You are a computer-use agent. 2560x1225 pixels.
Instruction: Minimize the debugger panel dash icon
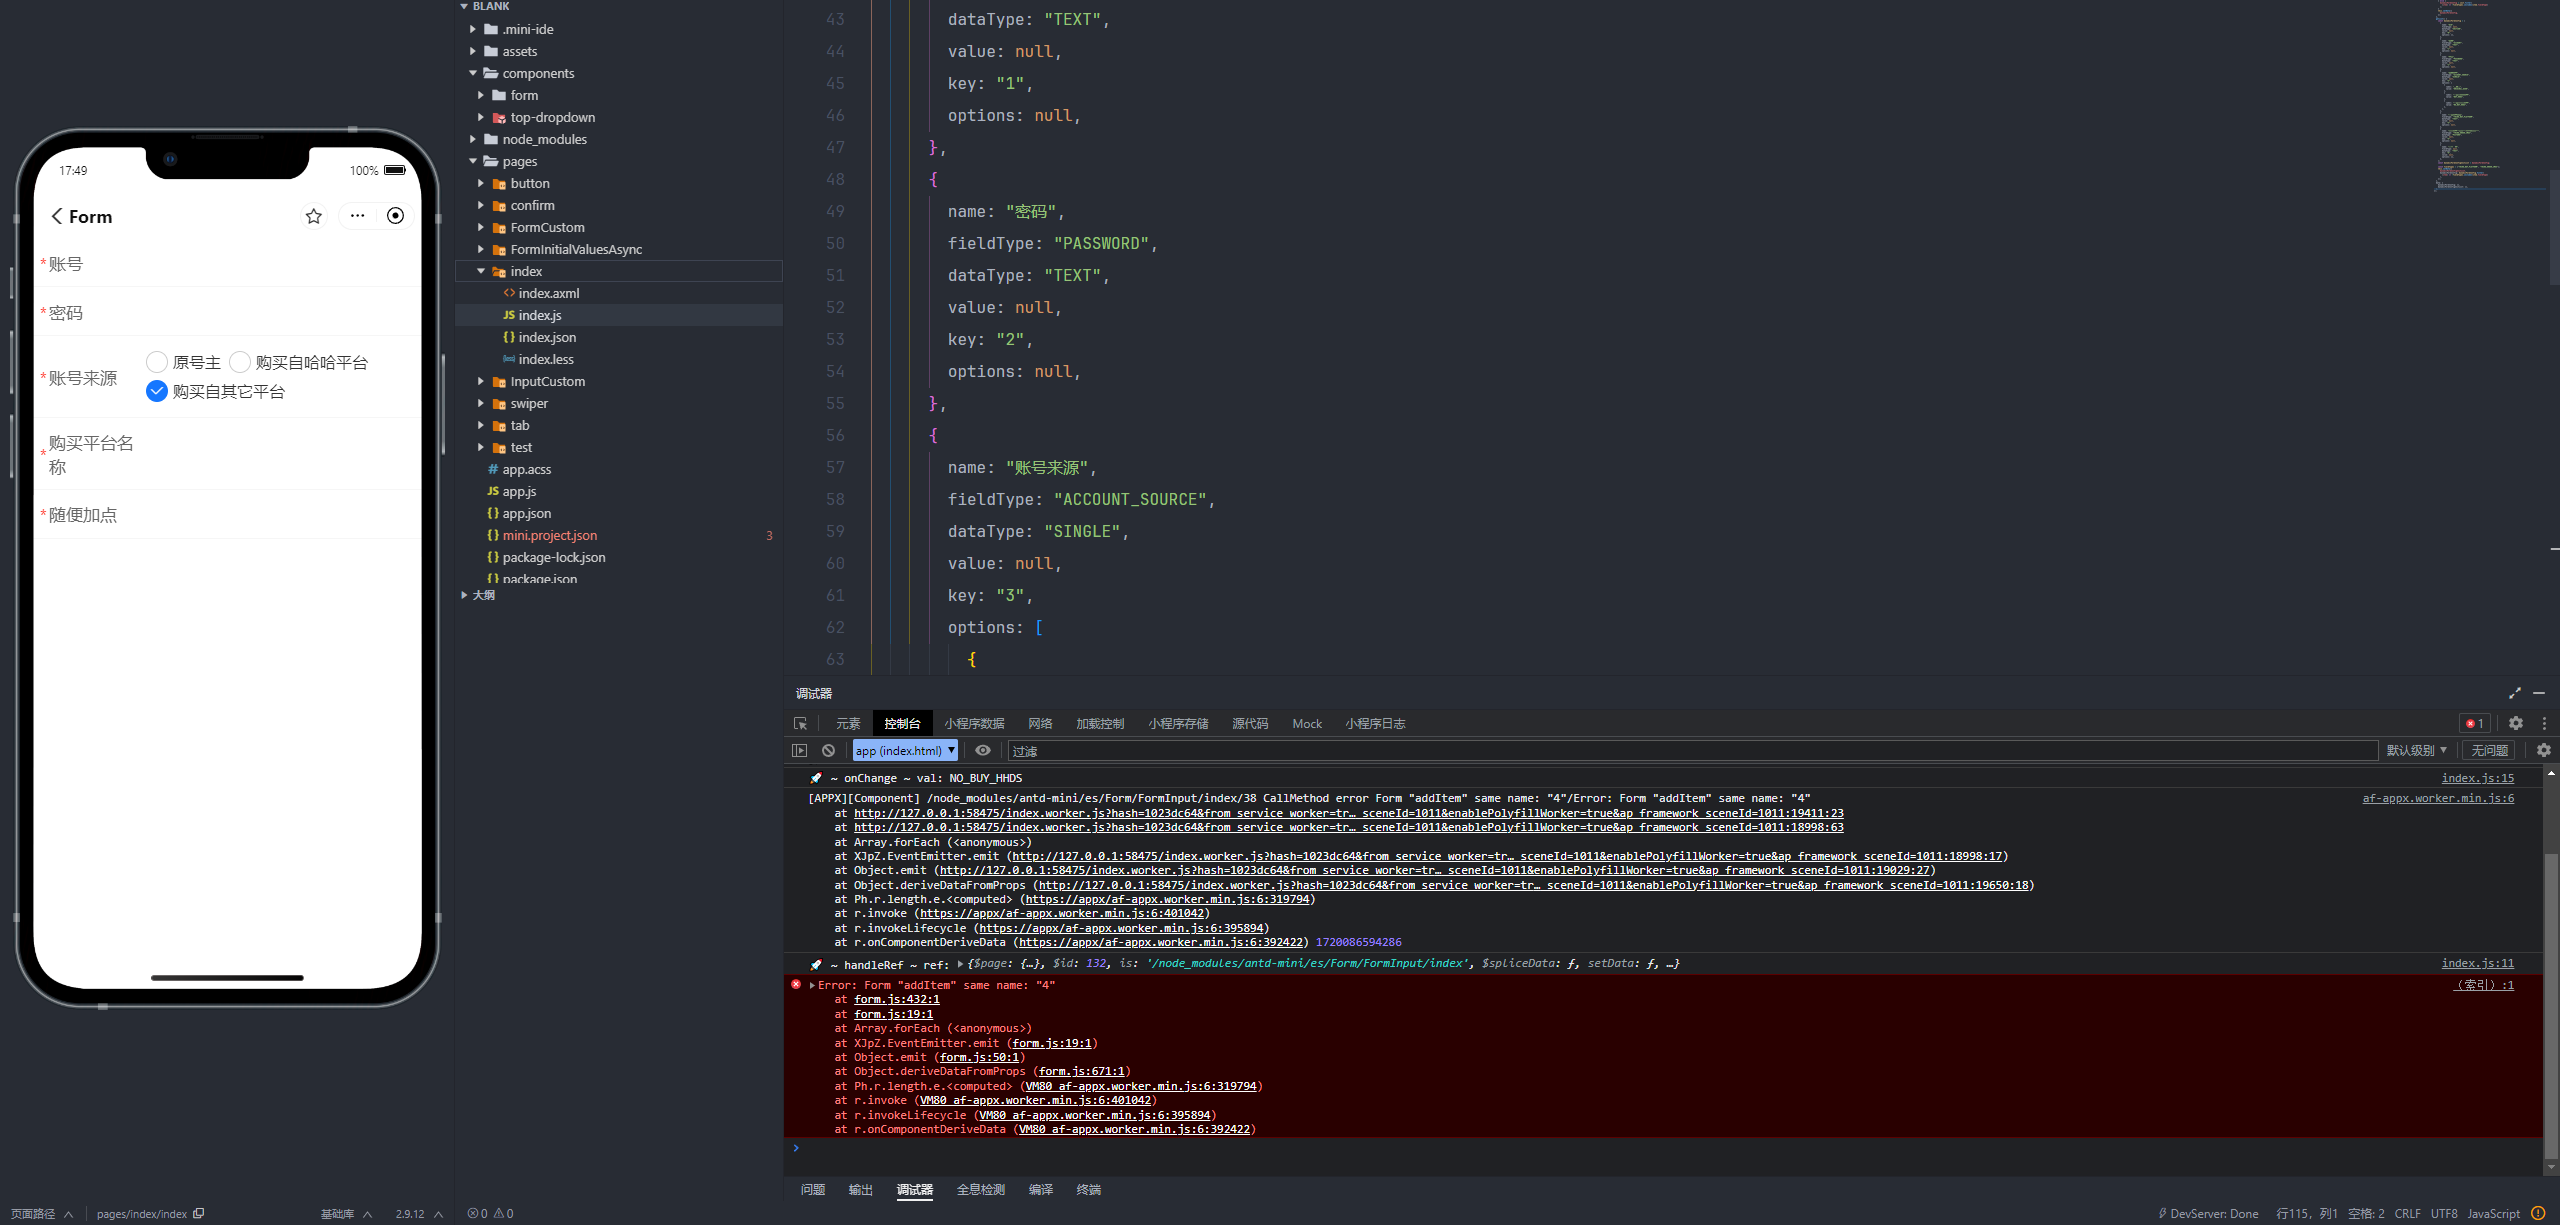point(2539,693)
